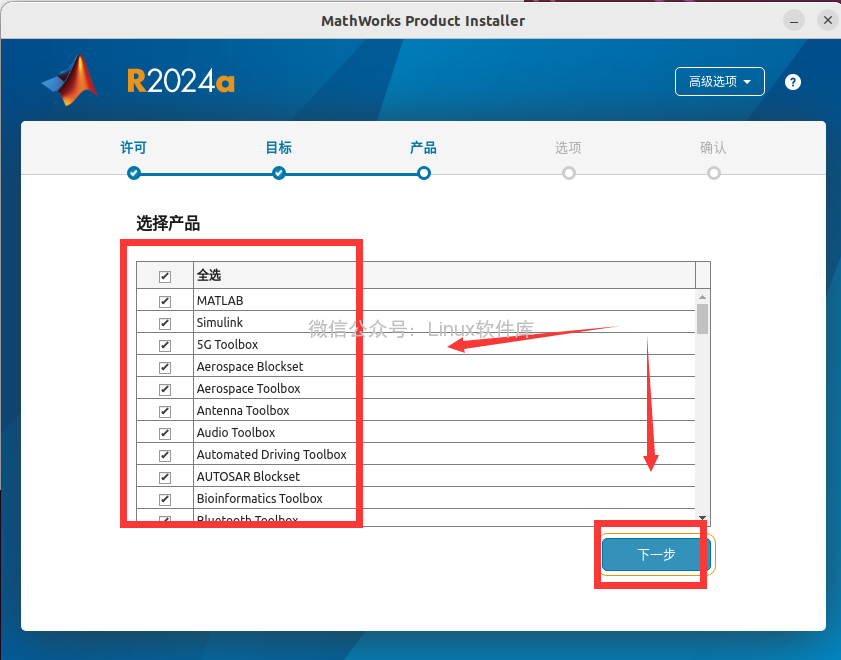Viewport: 841px width, 660px height.
Task: Select the active 产品 step circle
Action: coord(423,172)
